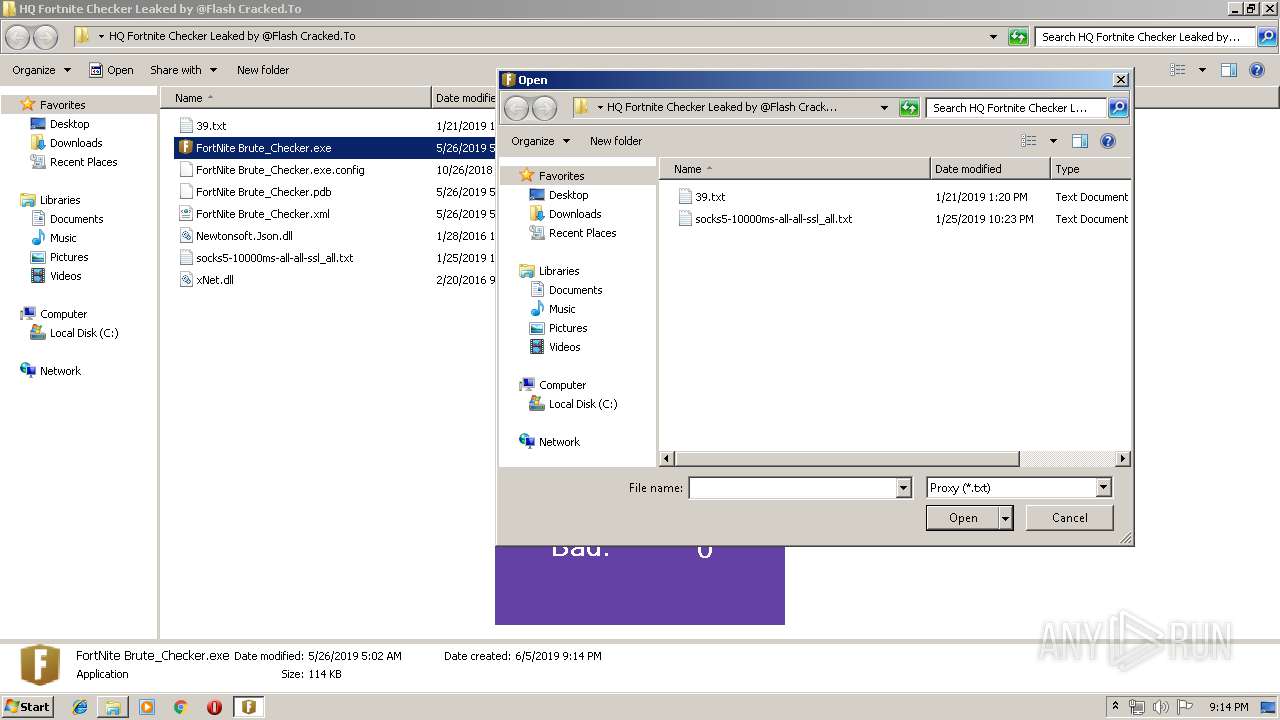
Task: Open Internet Explorer from the taskbar
Action: pyautogui.click(x=80, y=707)
